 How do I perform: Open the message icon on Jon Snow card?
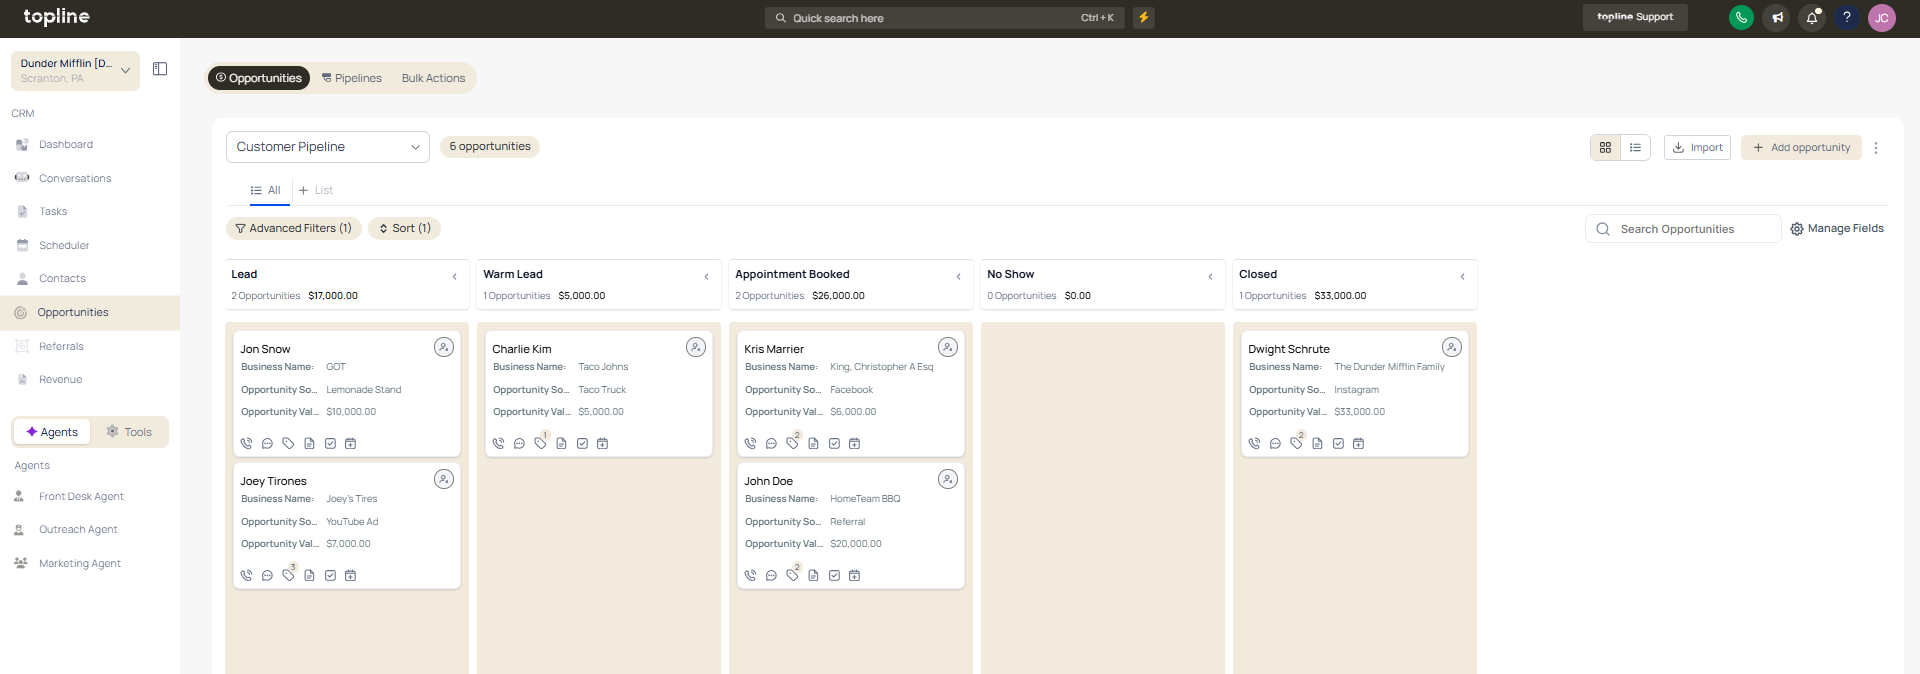point(267,443)
